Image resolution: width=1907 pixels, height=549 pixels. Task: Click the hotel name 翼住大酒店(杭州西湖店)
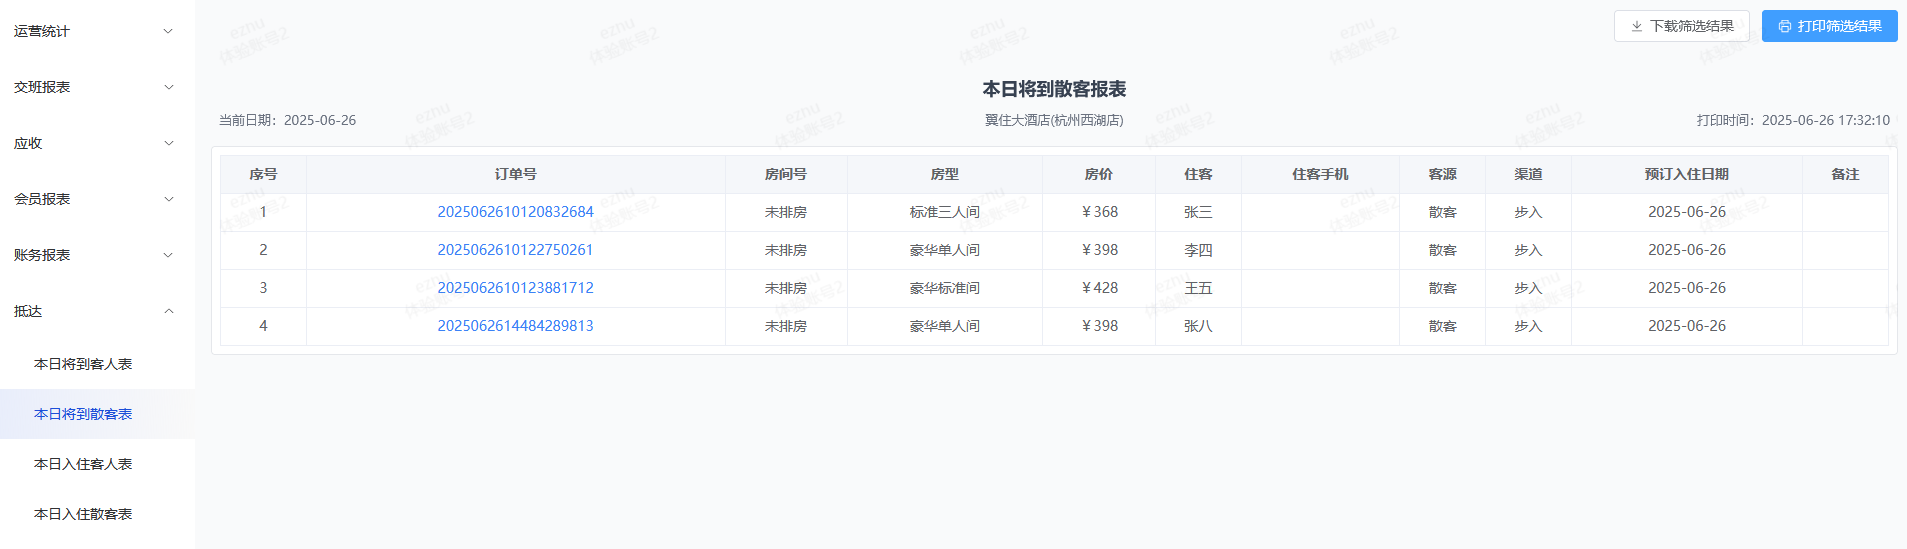click(1054, 120)
